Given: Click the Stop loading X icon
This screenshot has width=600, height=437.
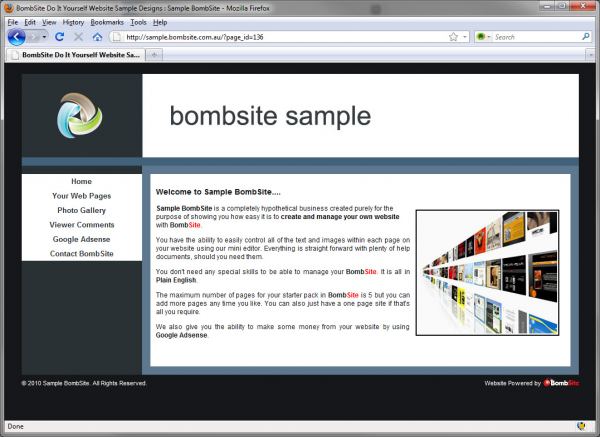Looking at the screenshot, I should point(78,37).
